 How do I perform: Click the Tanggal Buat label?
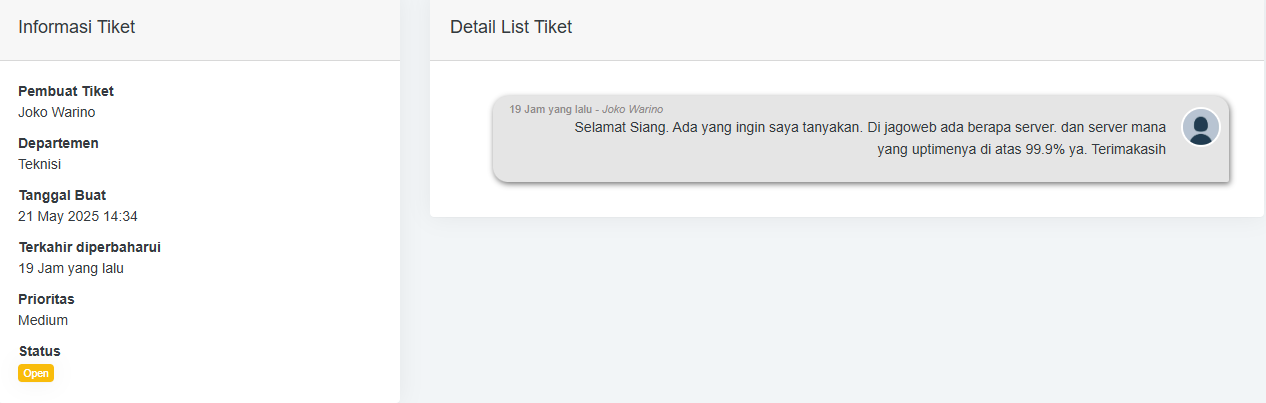click(x=62, y=195)
